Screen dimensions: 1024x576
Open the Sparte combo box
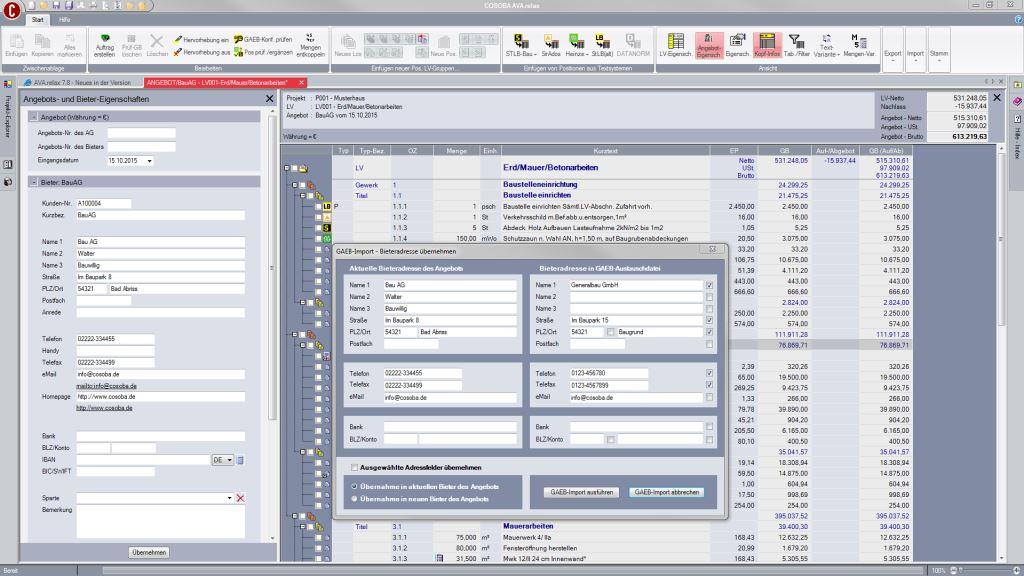point(229,497)
